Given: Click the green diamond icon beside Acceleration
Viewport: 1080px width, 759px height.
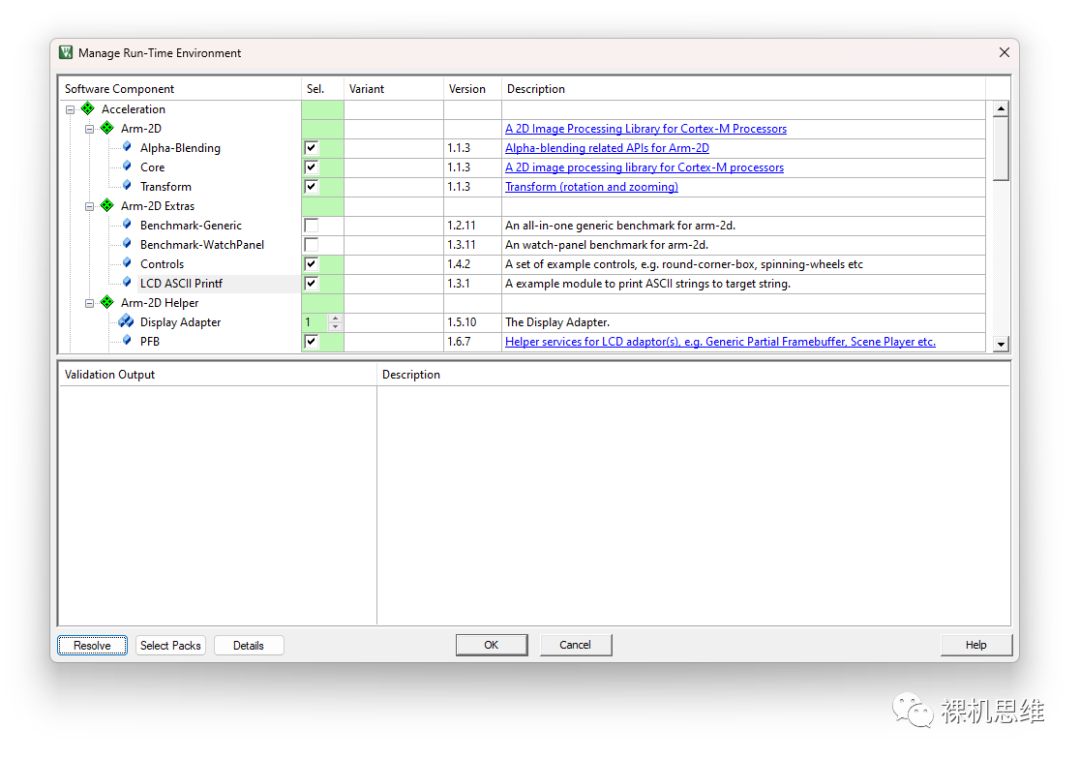Looking at the screenshot, I should 87,109.
